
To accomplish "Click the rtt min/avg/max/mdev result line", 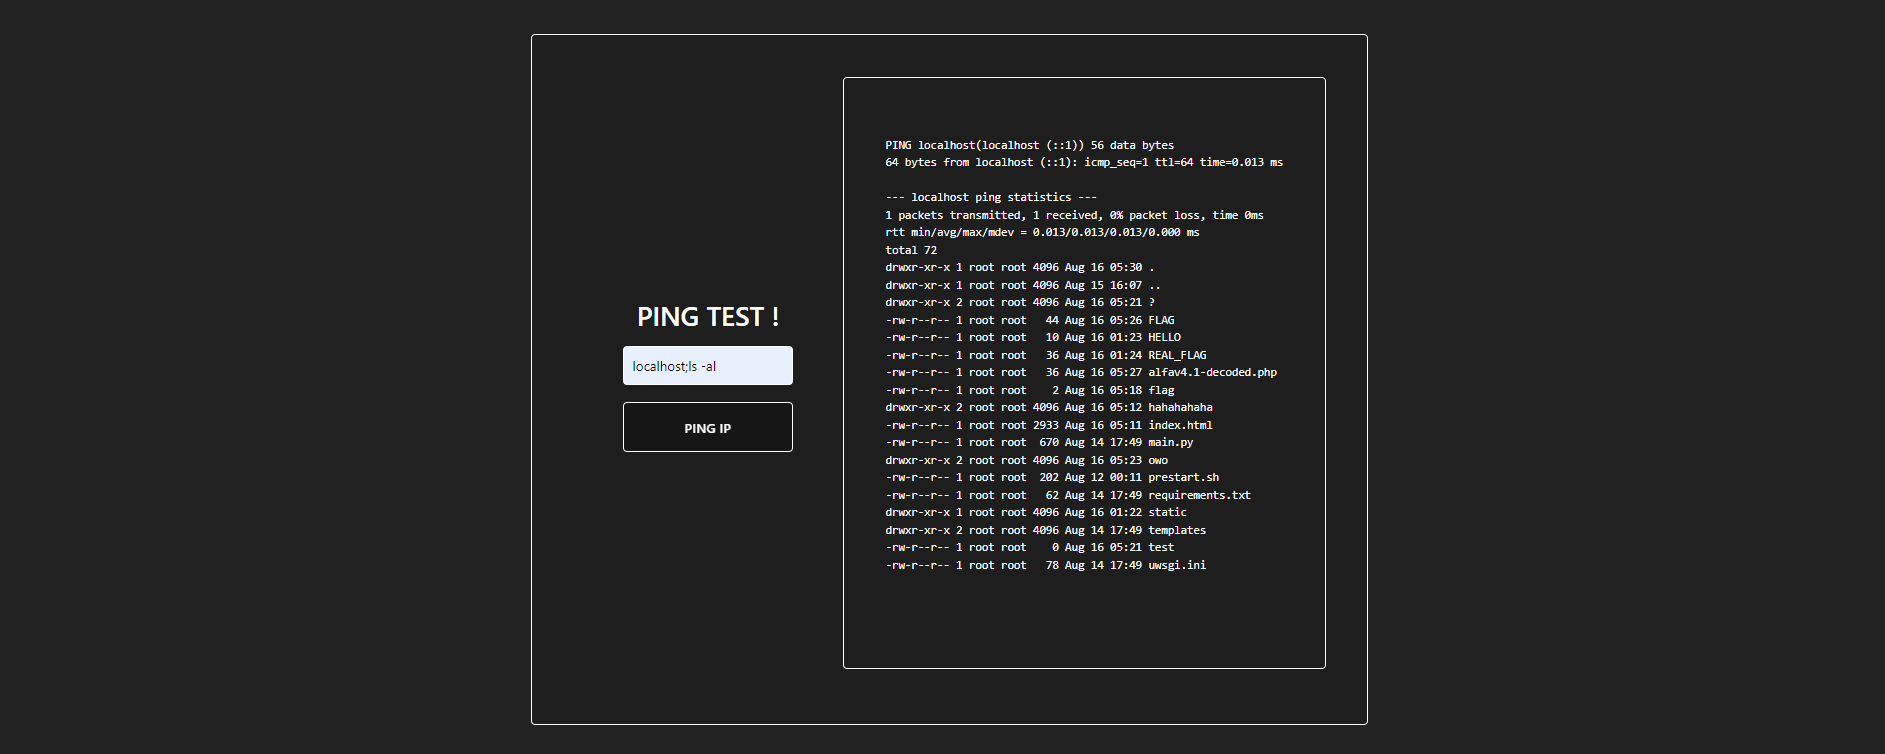I will point(1041,232).
